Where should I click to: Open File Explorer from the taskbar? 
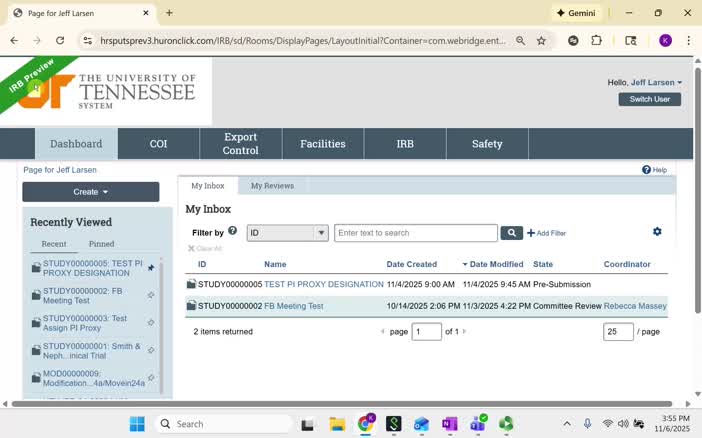[x=337, y=424]
